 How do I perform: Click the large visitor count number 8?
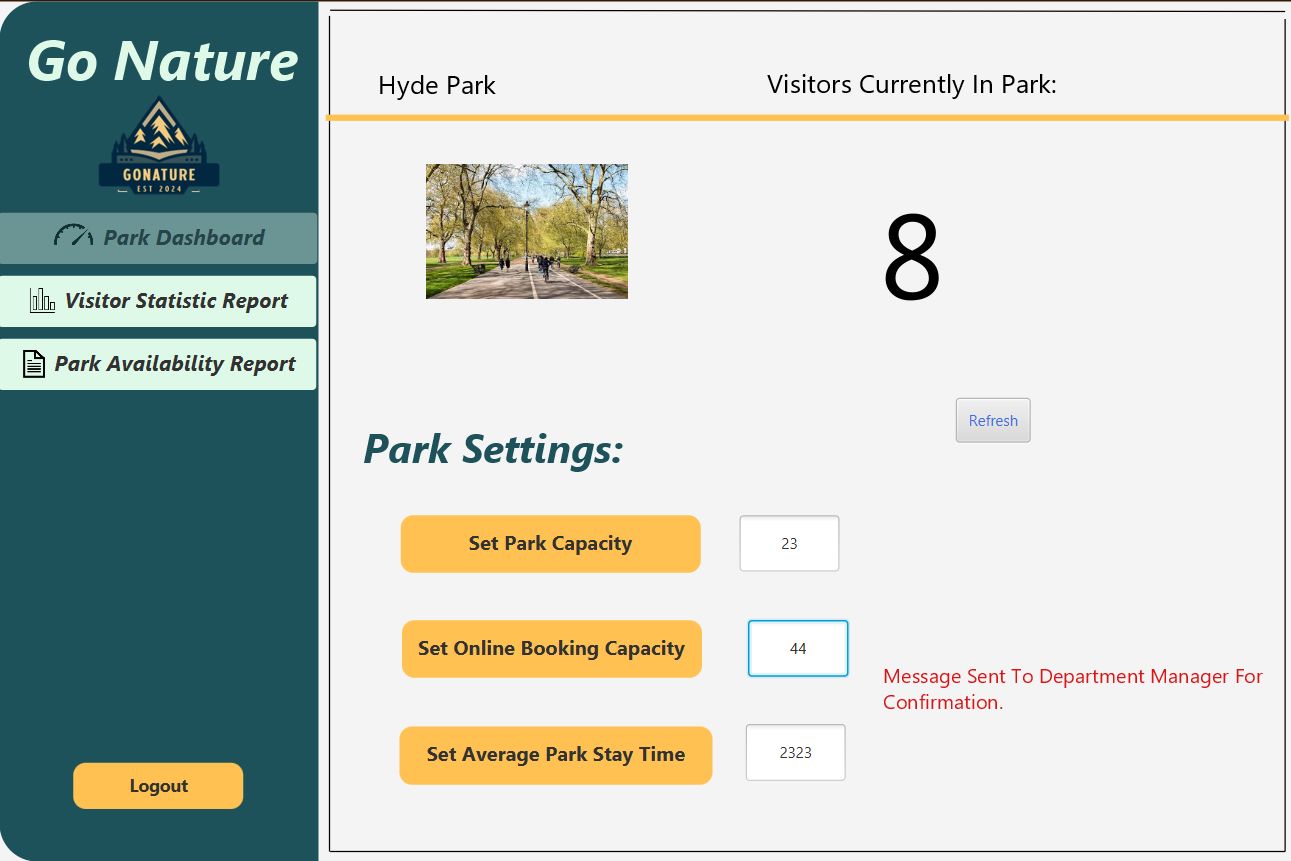point(912,258)
